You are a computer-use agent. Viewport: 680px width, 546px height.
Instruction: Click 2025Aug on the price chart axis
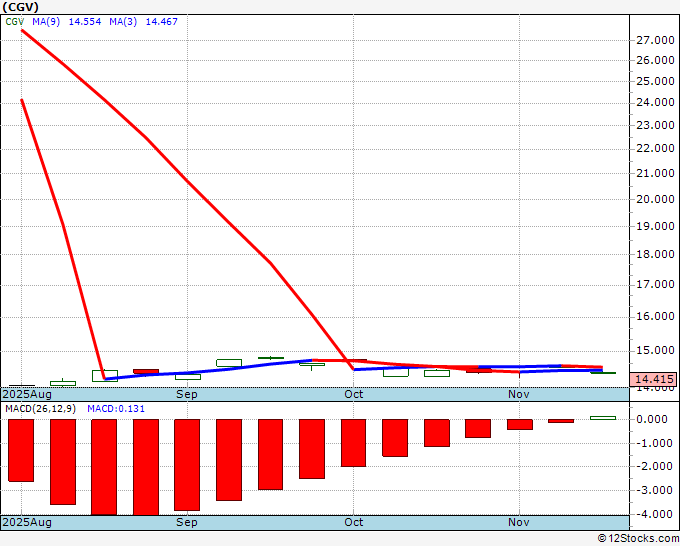27,394
